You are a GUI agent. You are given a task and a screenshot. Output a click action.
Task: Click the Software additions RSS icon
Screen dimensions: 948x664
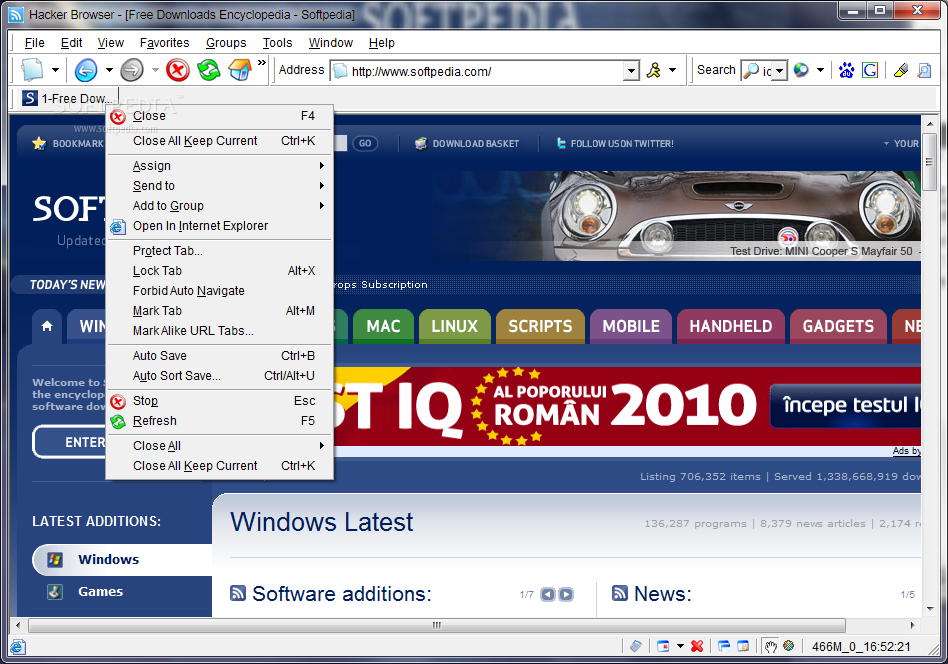pos(238,593)
